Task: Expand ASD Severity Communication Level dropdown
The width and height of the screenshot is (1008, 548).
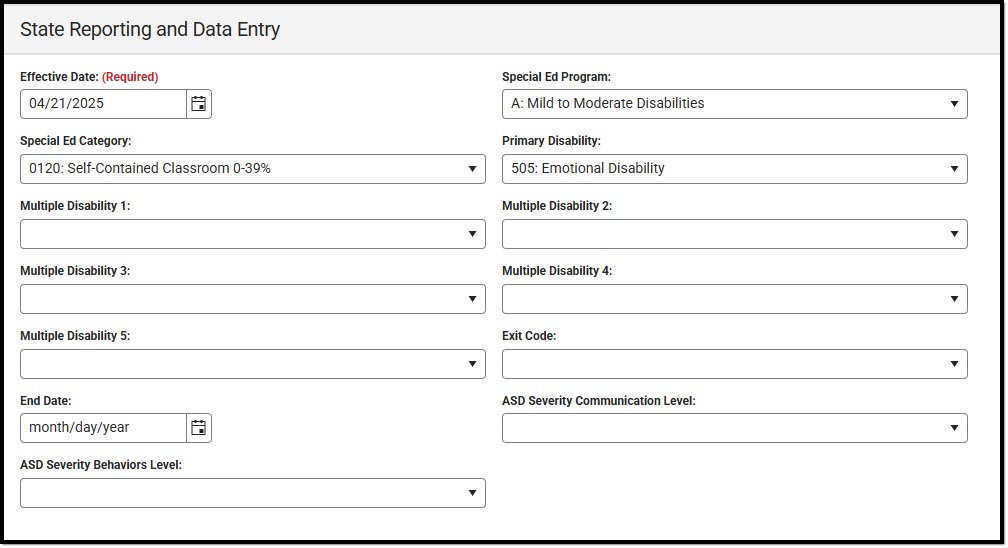Action: click(x=734, y=428)
